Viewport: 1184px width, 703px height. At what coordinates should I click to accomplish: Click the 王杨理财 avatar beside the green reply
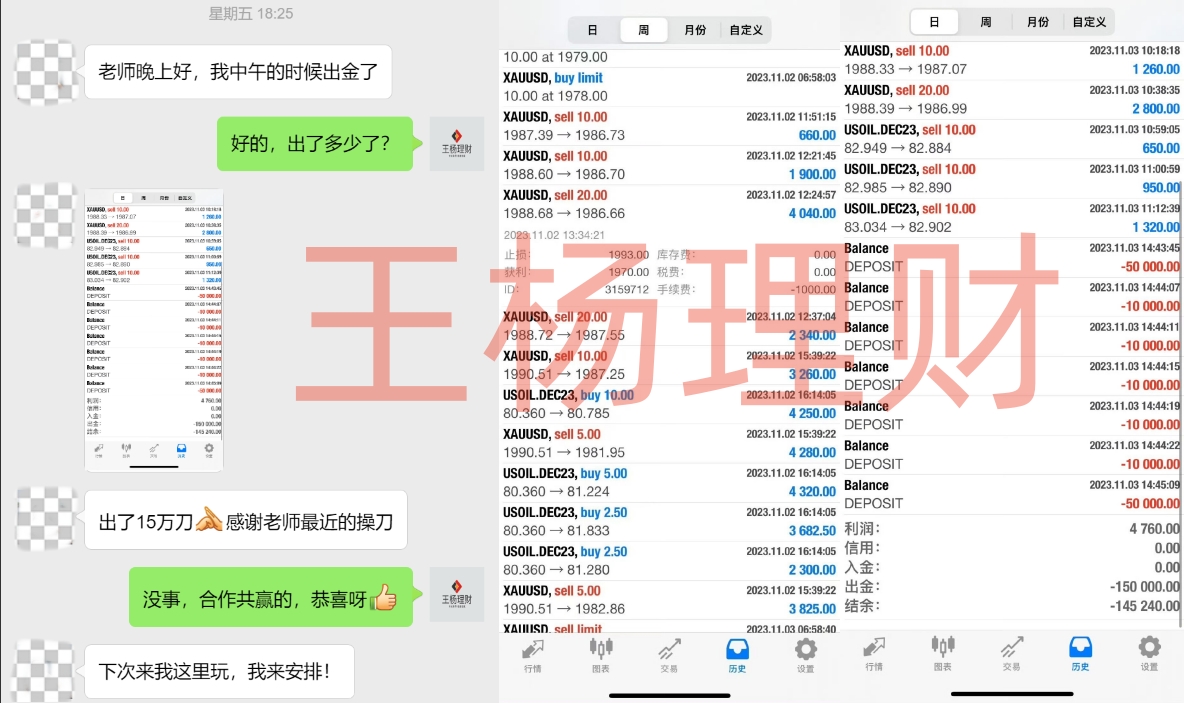456,143
